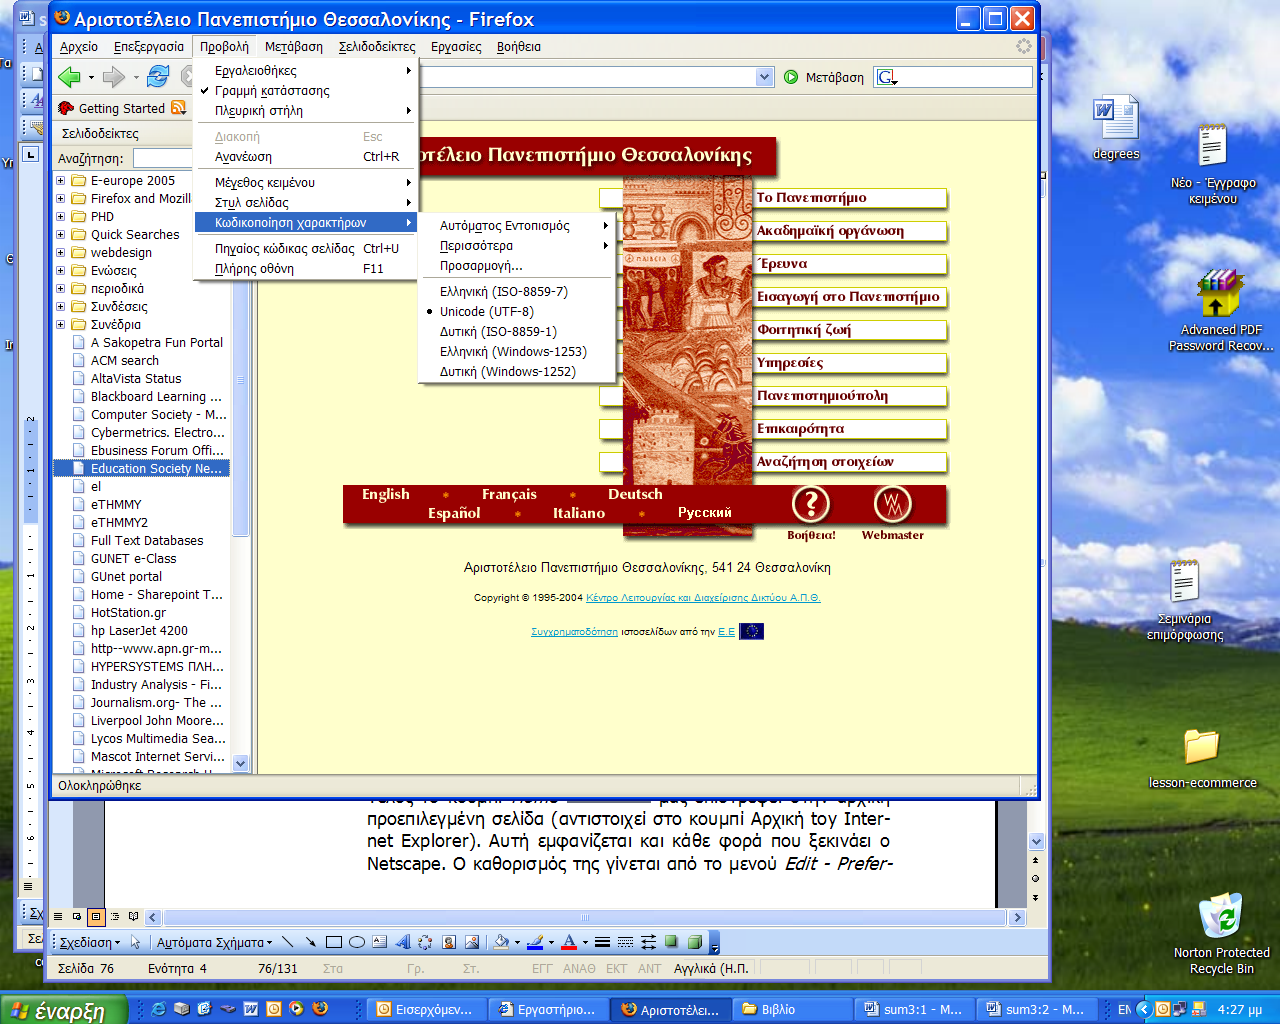Click the Φοιτητική ζωή page link
Image resolution: width=1280 pixels, height=1024 pixels.
tap(804, 330)
